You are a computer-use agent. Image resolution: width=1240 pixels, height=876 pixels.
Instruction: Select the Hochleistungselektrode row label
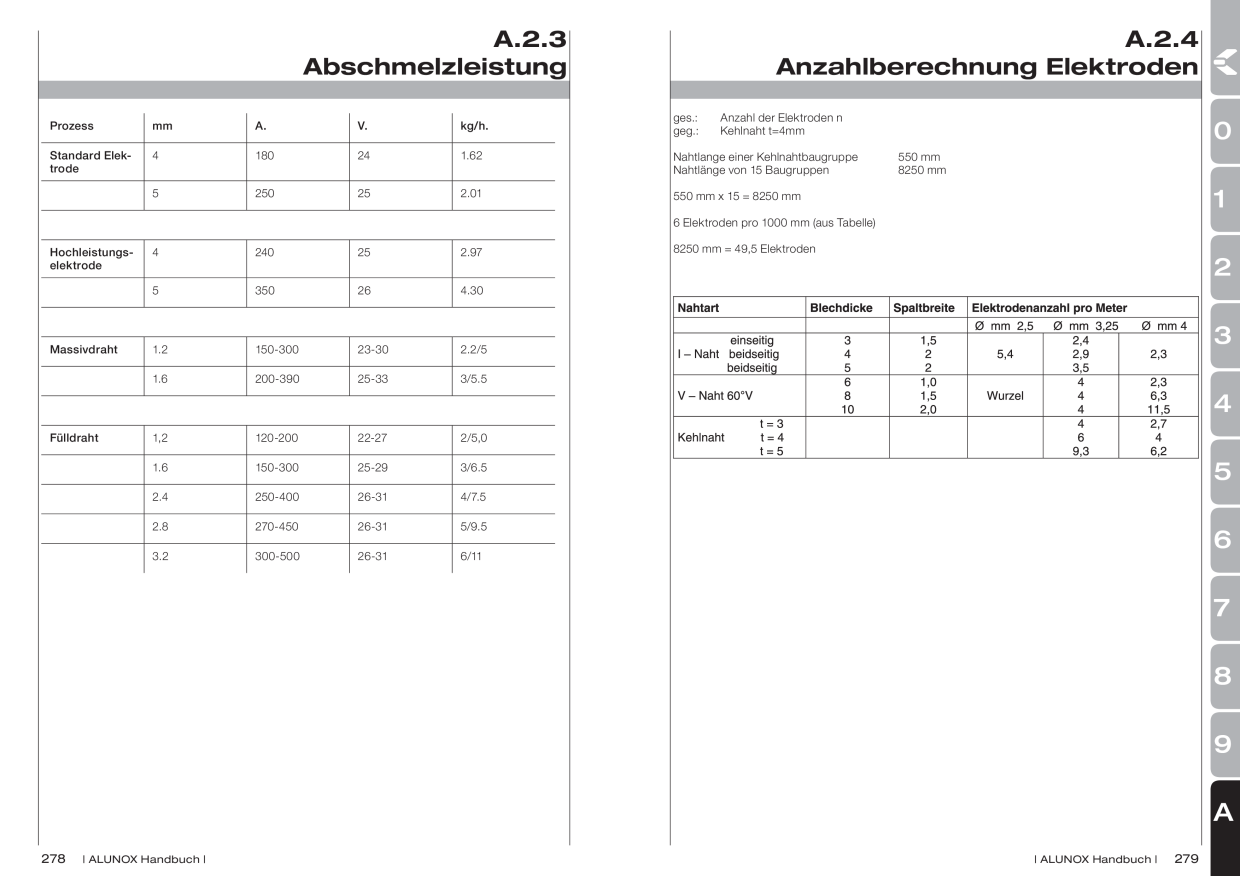(91, 259)
